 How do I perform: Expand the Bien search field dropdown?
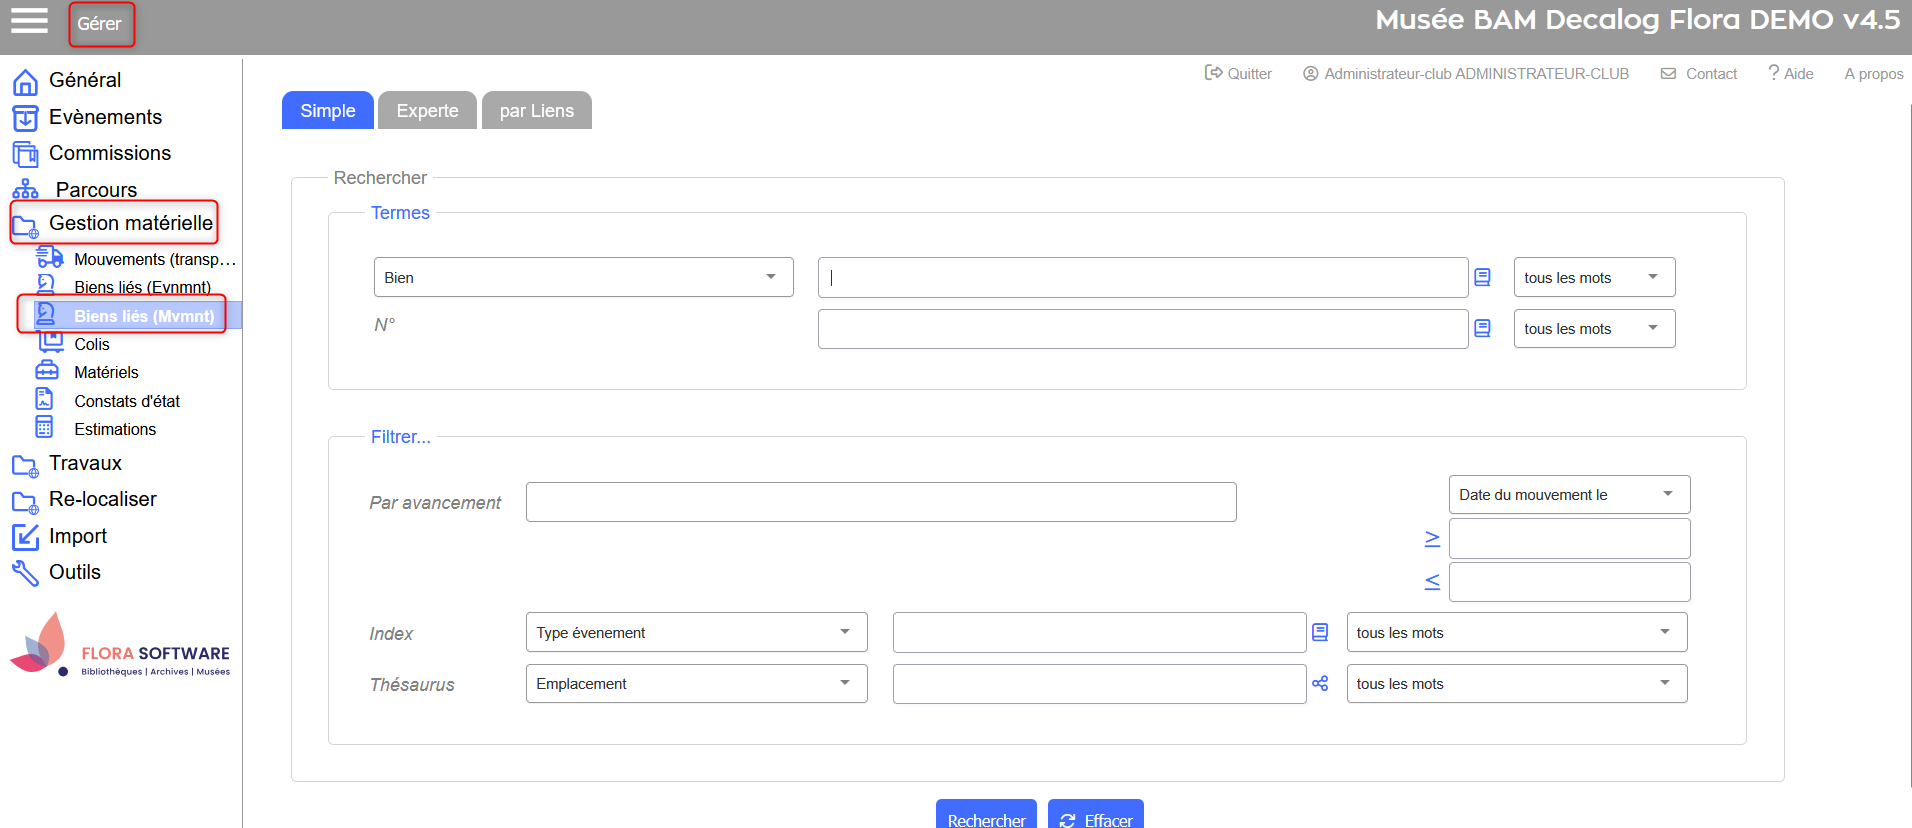pyautogui.click(x=583, y=277)
